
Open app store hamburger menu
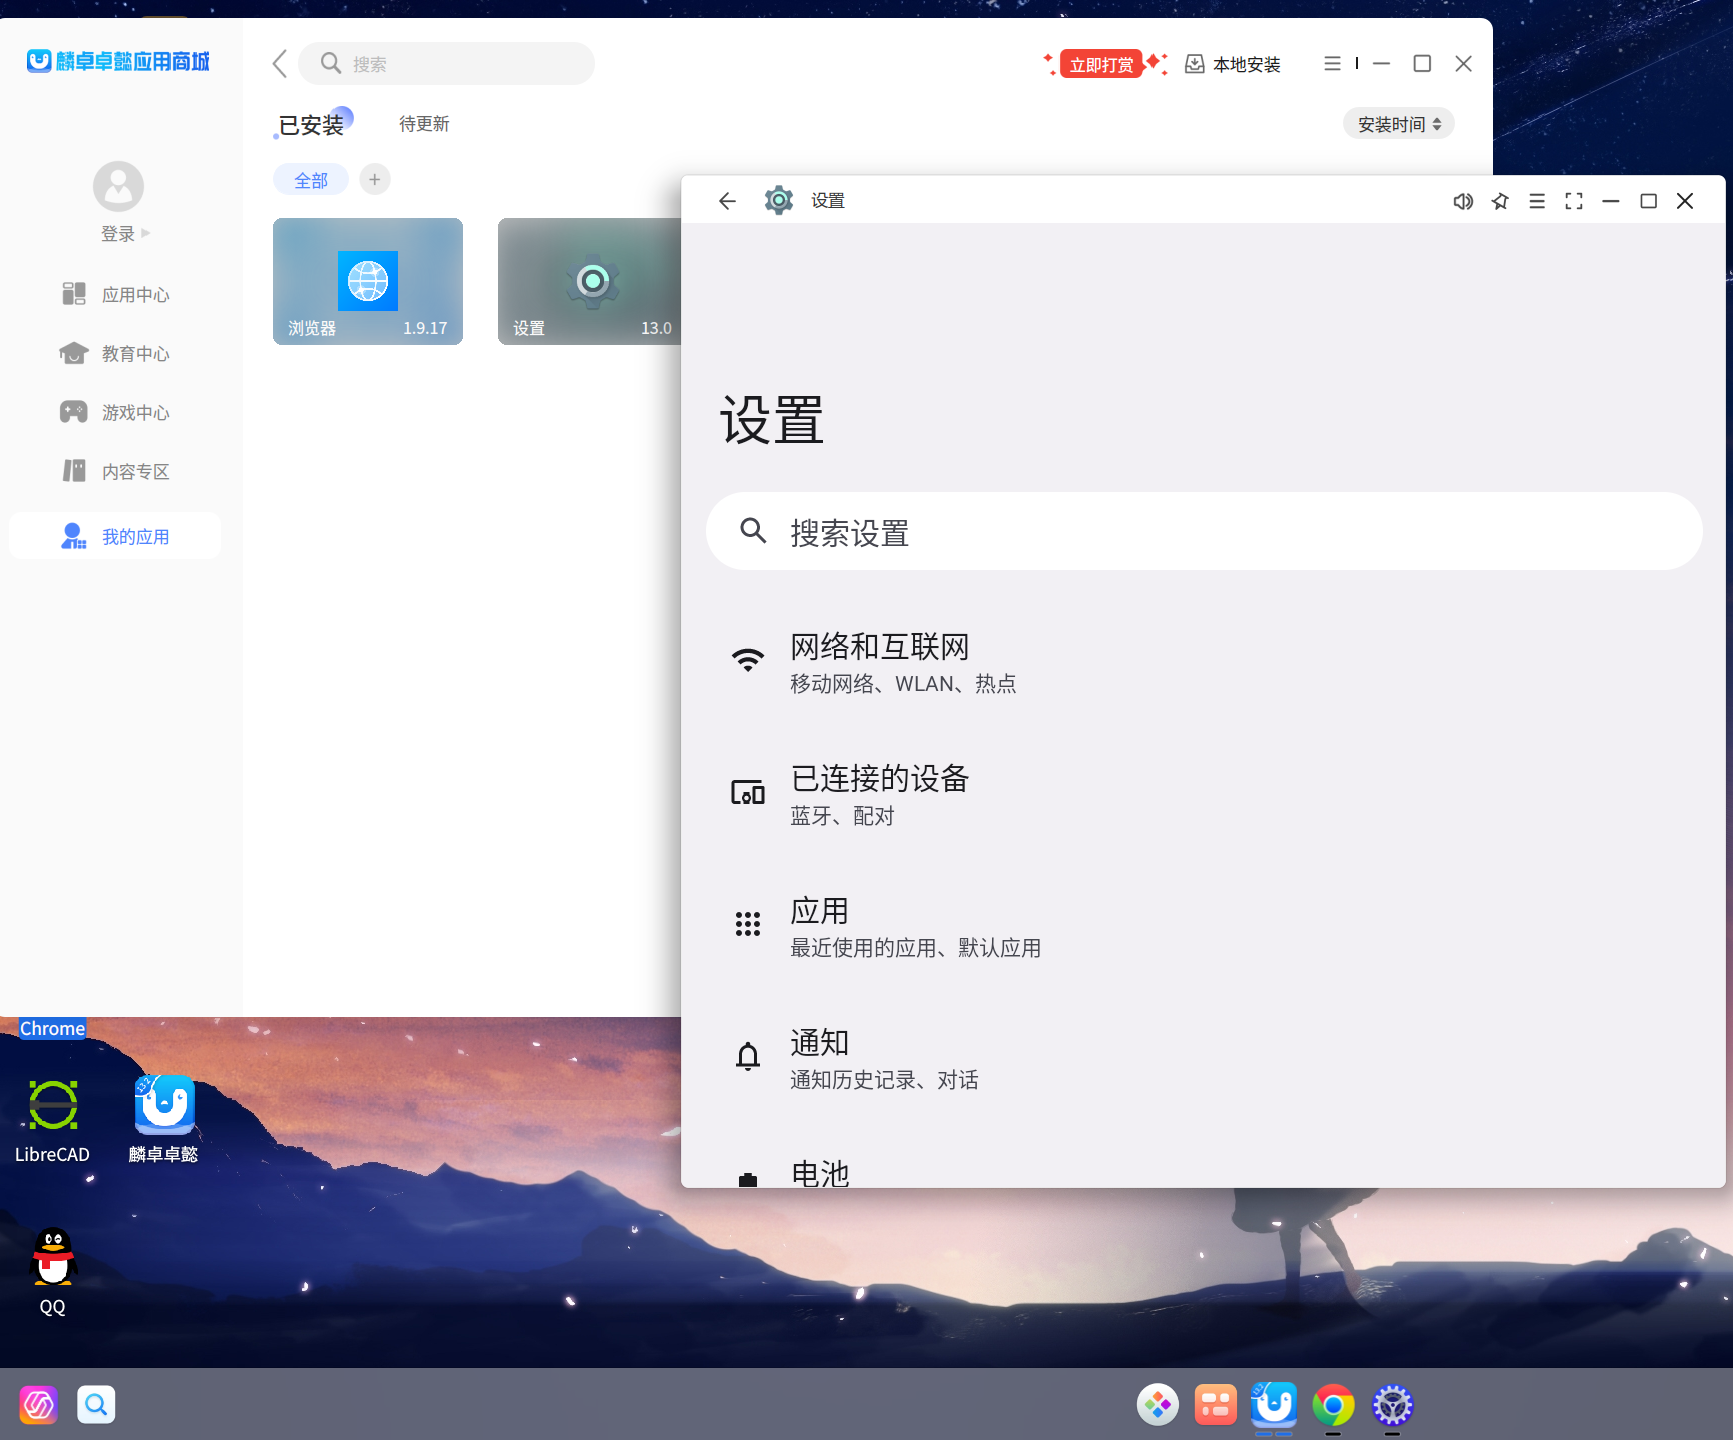[1332, 64]
